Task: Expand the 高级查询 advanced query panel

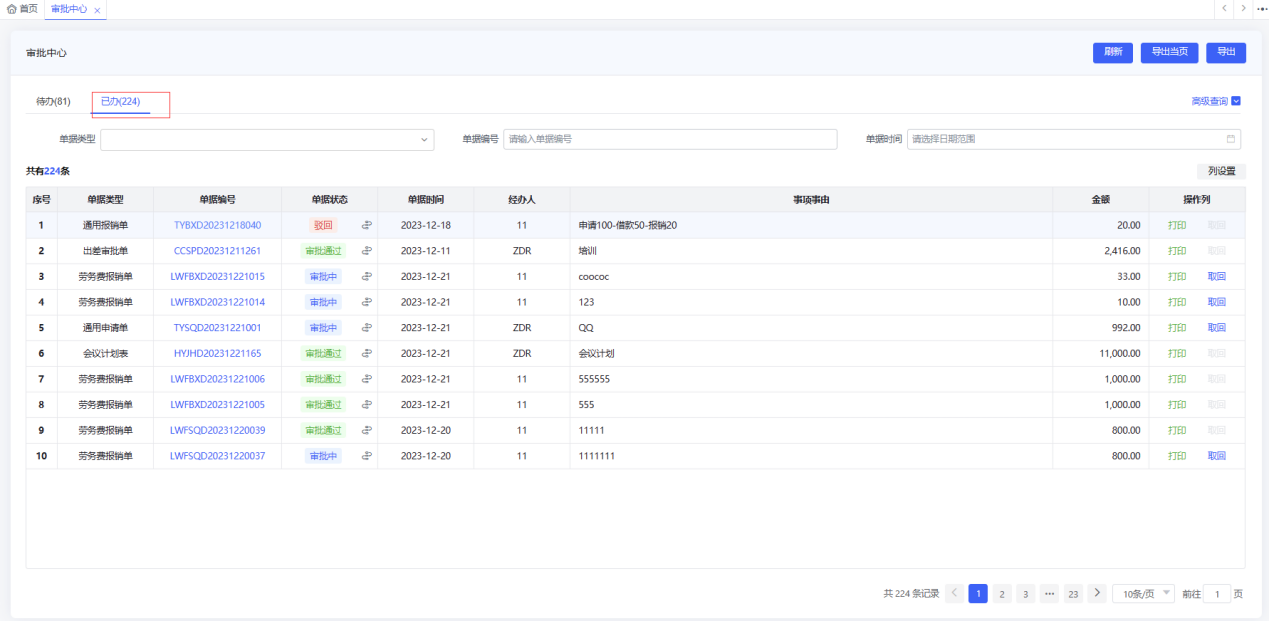Action: click(x=1216, y=101)
